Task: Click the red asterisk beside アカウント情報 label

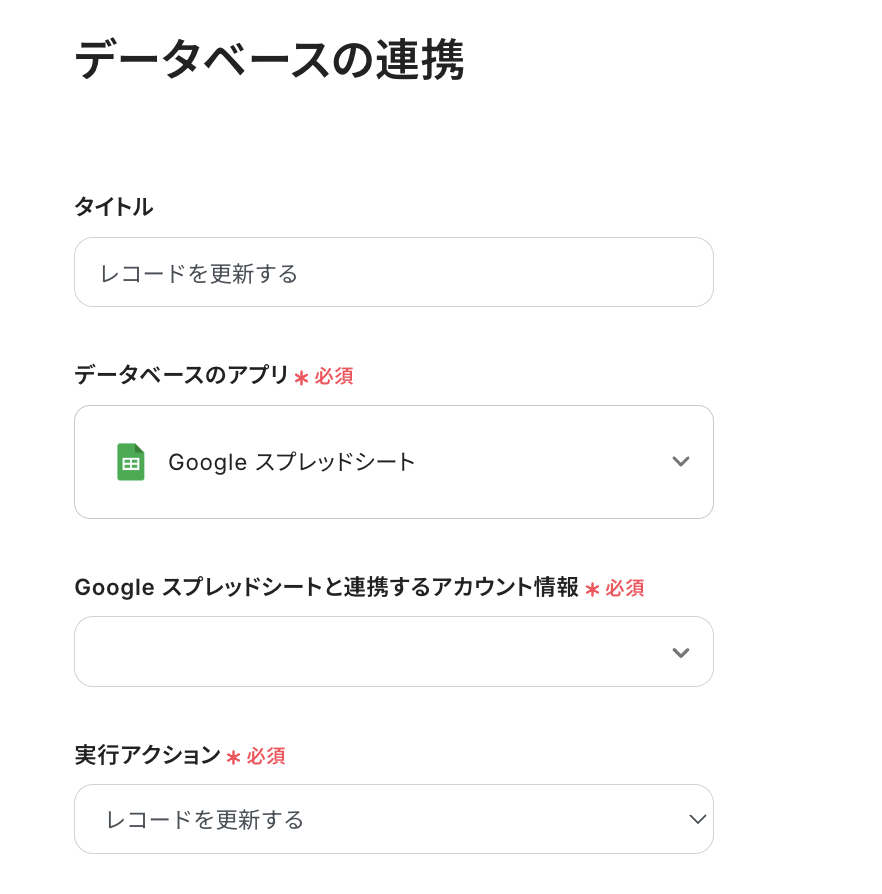Action: pos(592,589)
